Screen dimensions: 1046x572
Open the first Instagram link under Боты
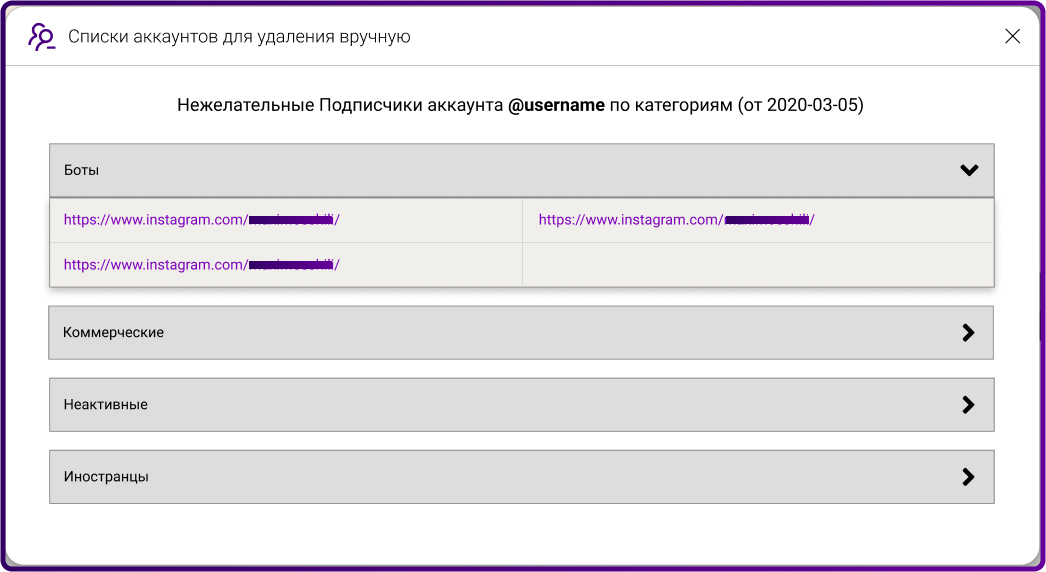tap(201, 220)
